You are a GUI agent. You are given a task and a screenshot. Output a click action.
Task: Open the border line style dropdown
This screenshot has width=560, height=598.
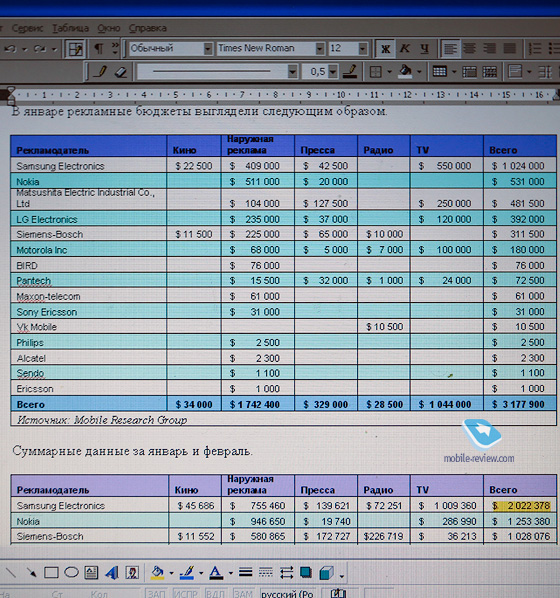pyautogui.click(x=292, y=71)
